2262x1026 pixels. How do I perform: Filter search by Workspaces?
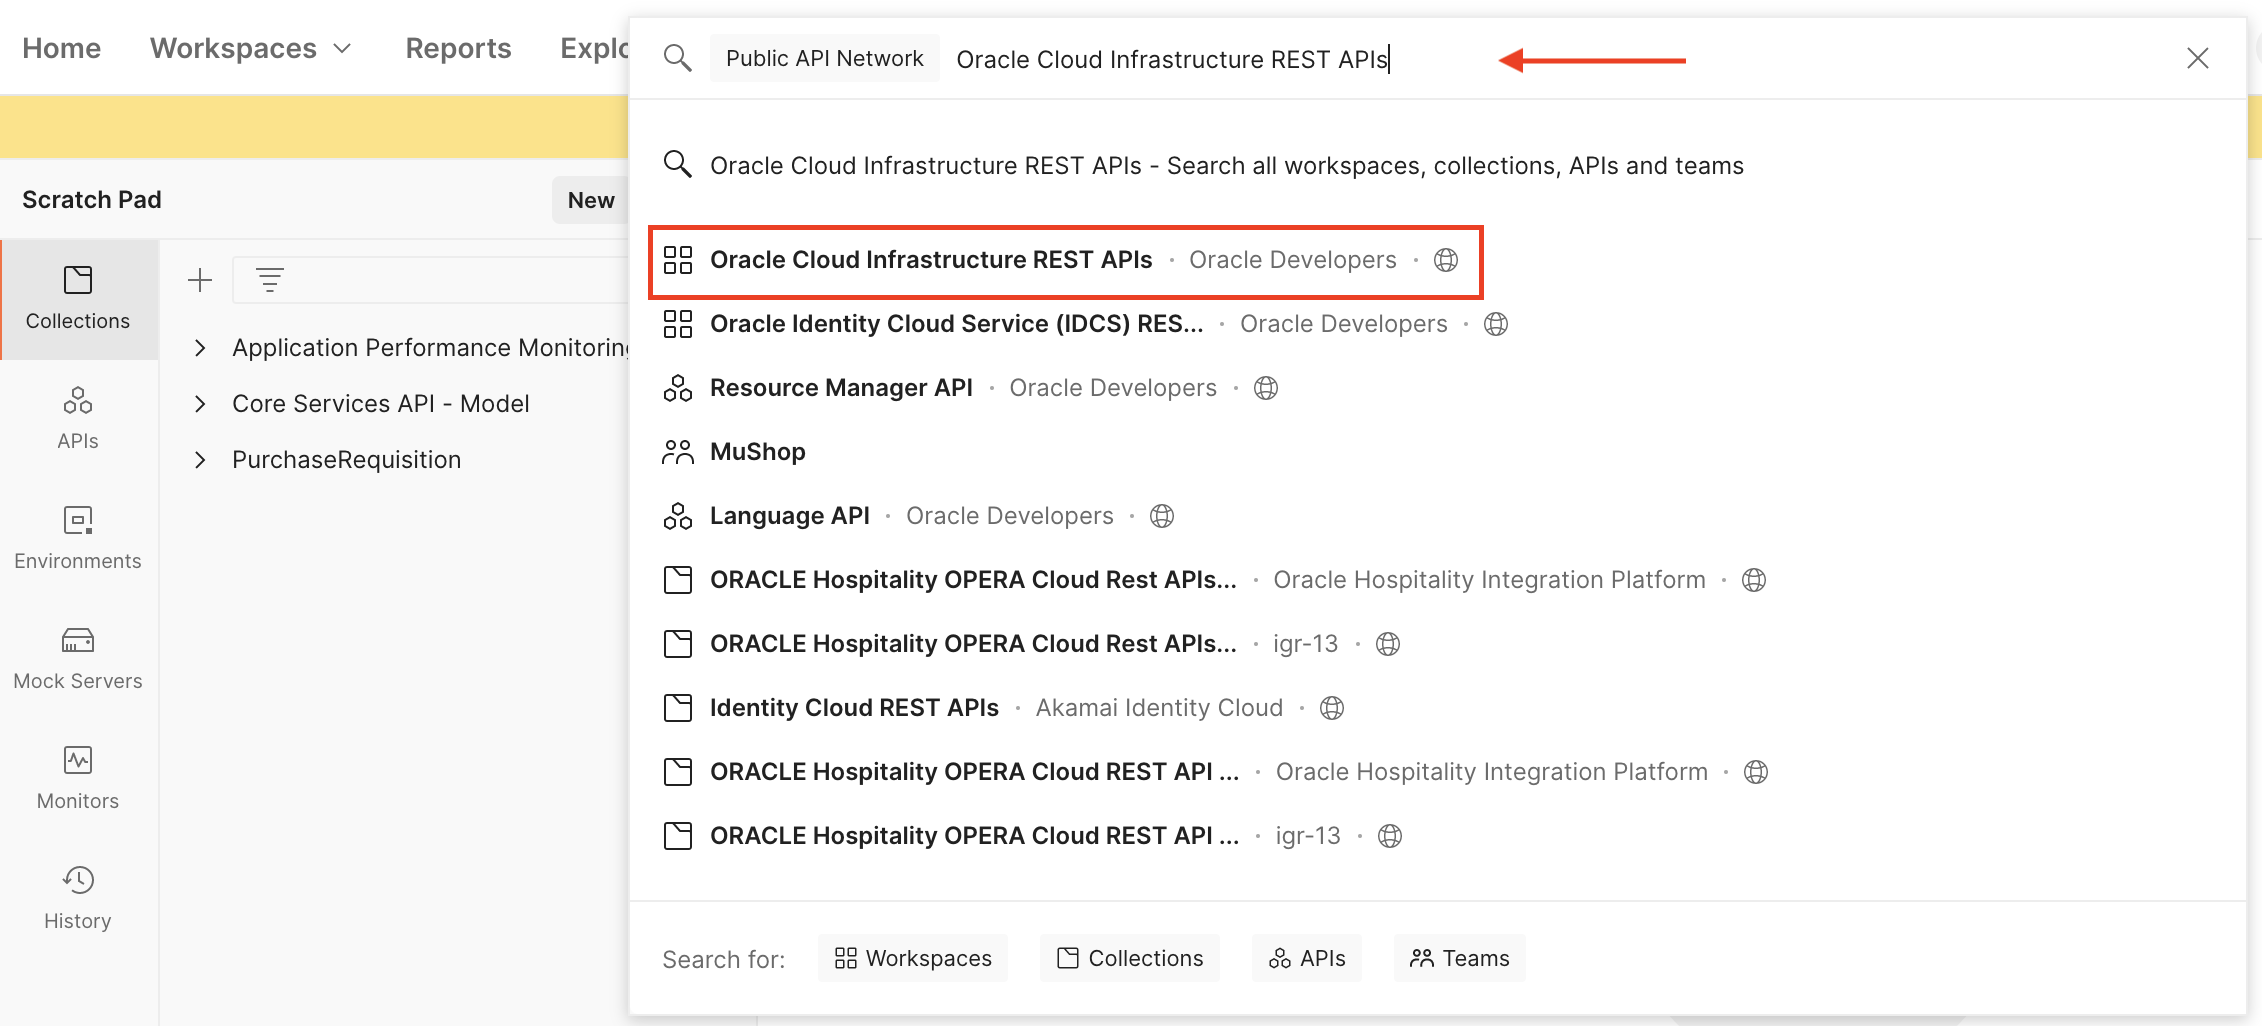pyautogui.click(x=913, y=958)
